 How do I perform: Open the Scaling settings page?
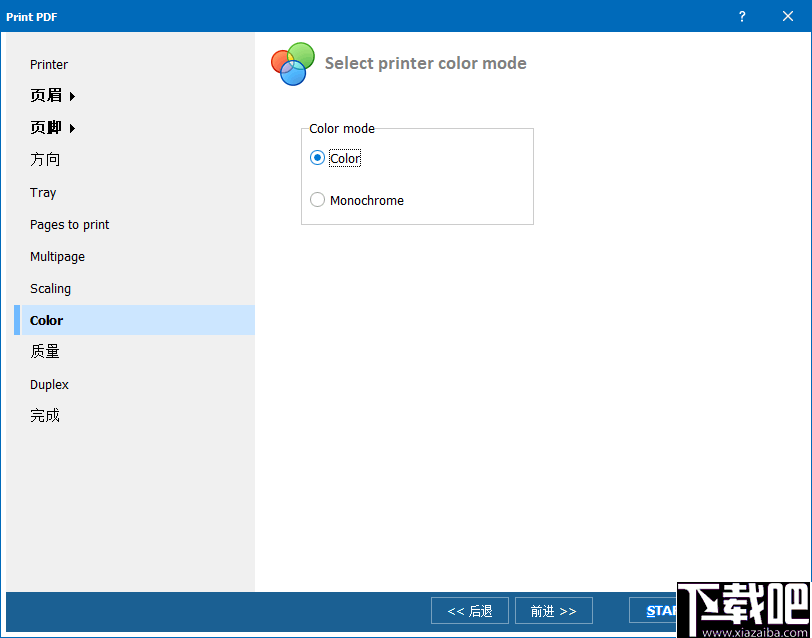click(50, 288)
